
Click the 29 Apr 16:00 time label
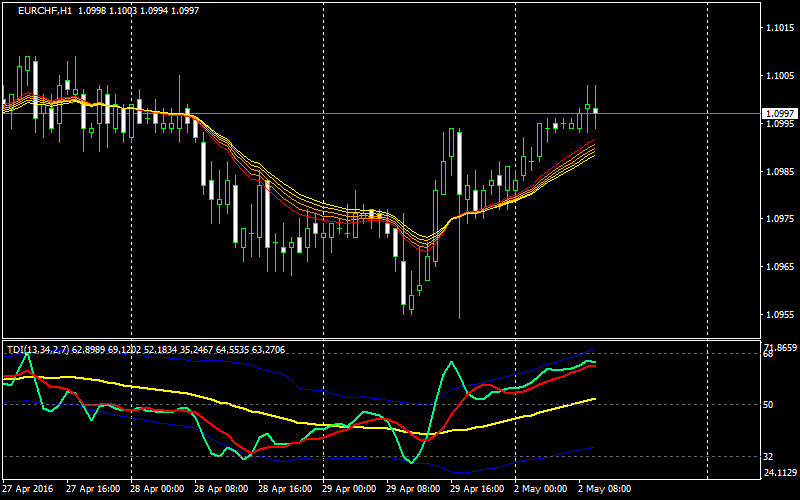pyautogui.click(x=477, y=489)
